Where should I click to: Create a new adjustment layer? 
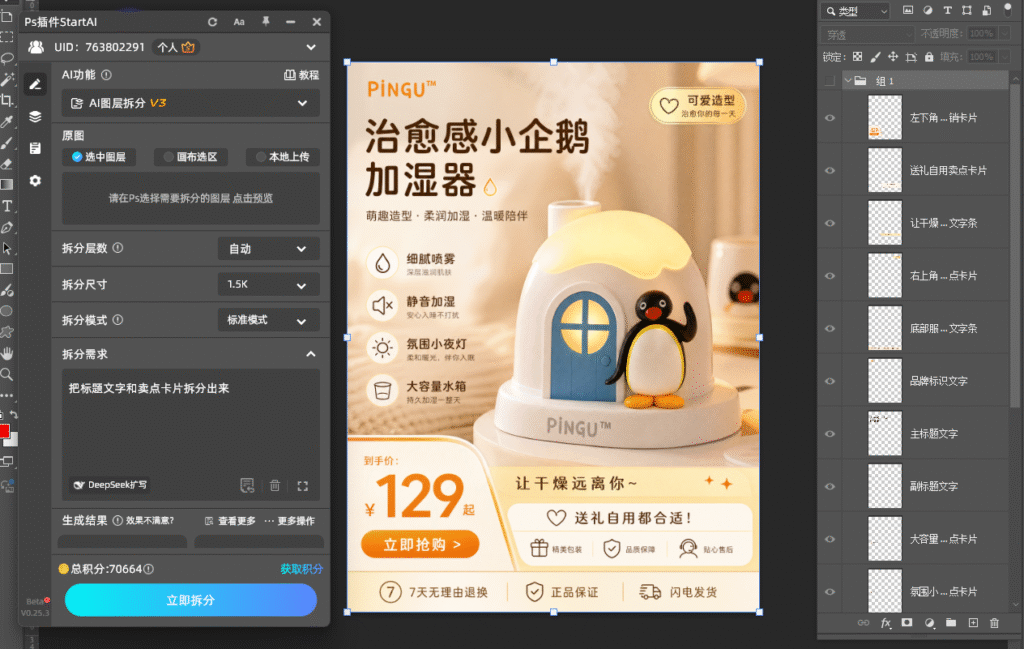tap(929, 623)
